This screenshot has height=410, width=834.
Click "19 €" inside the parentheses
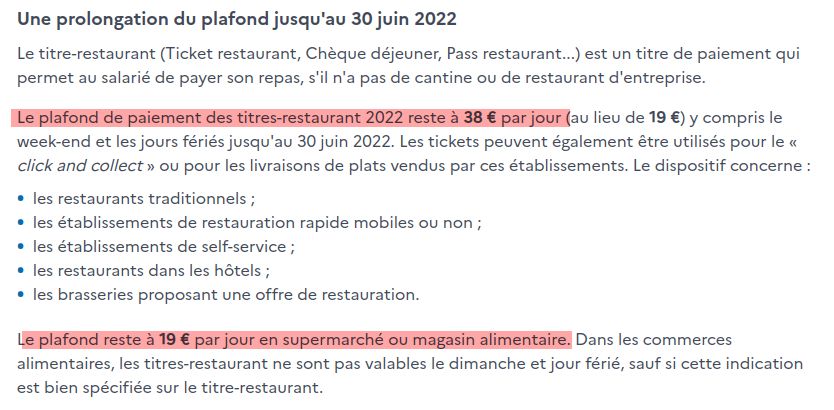(661, 116)
